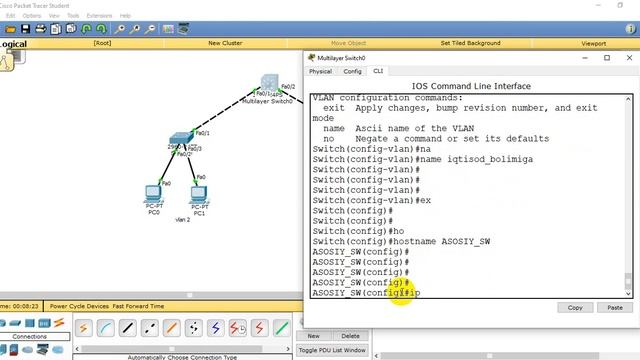The image size is (640, 360).
Task: Zoom out of the workspace
Action: (x=150, y=29)
